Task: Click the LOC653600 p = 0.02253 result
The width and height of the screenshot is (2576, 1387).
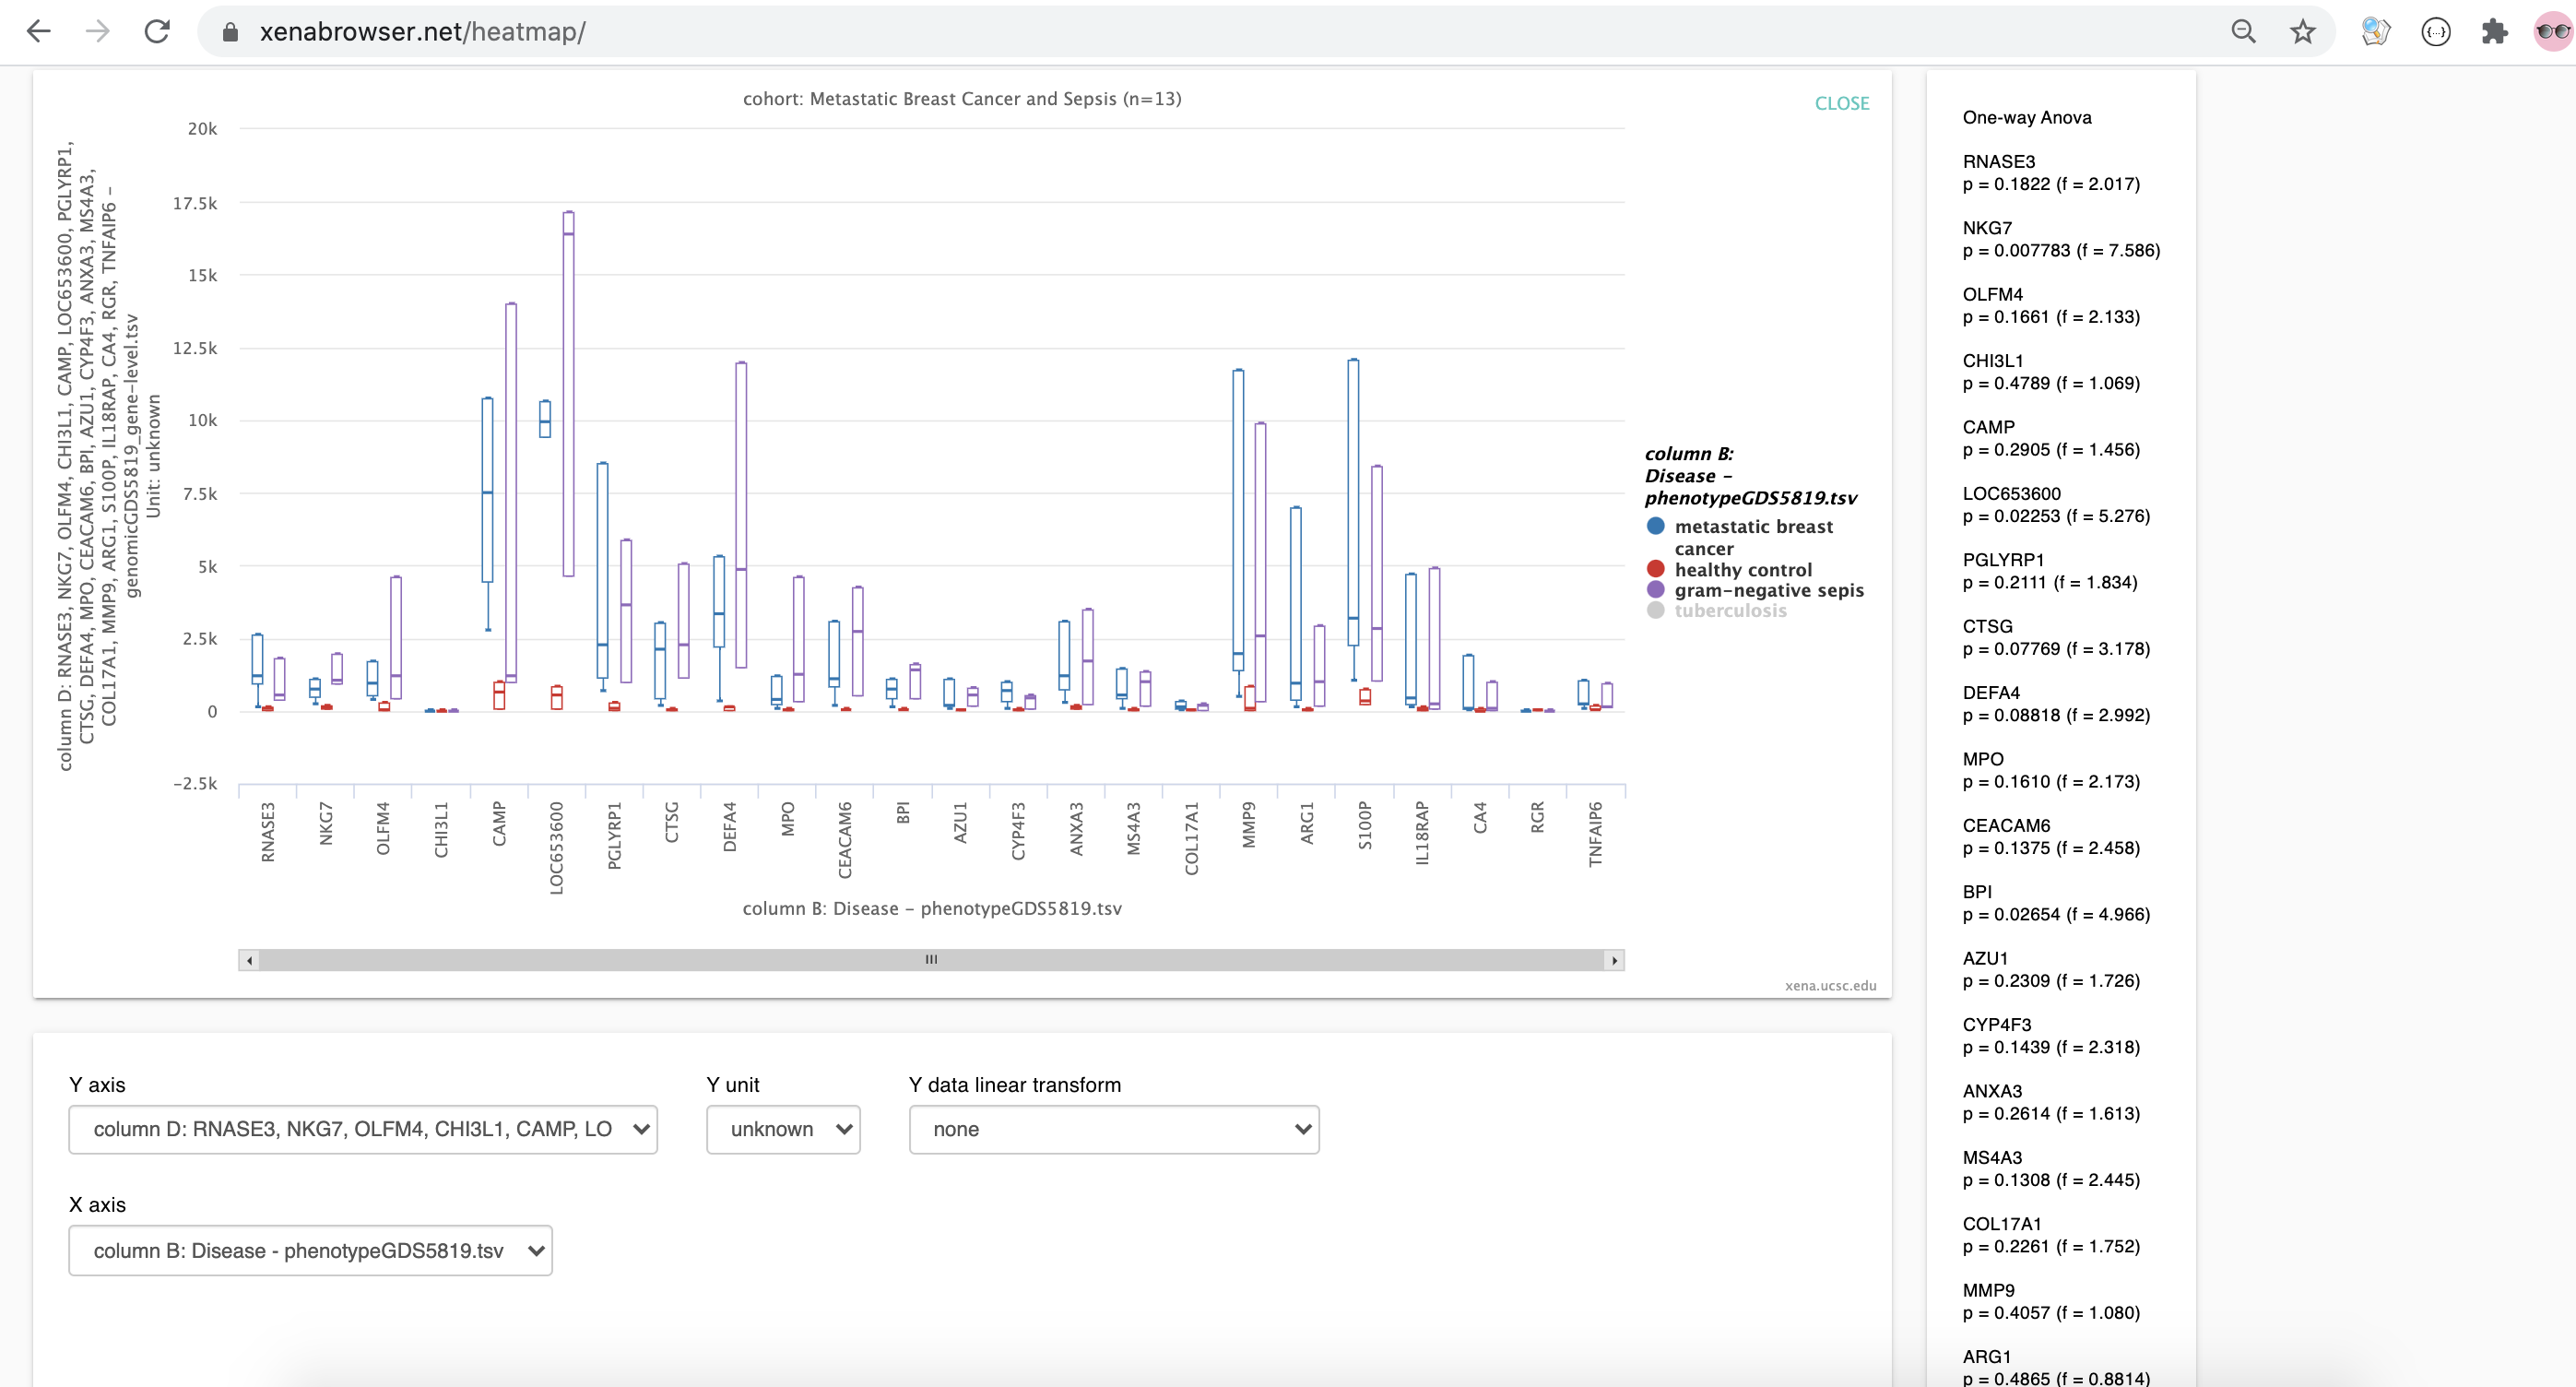Action: (x=2055, y=505)
